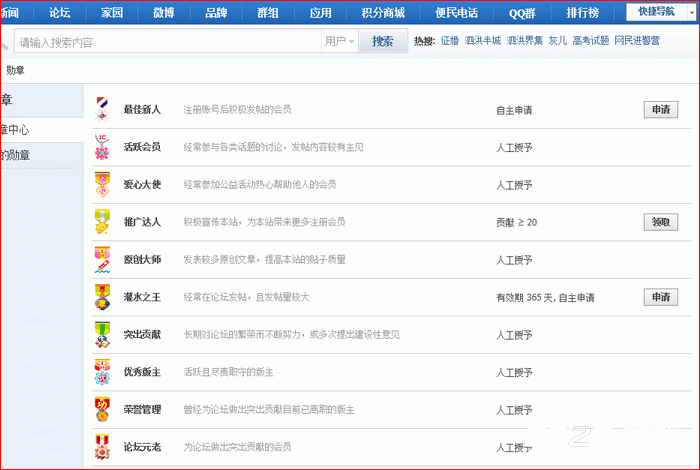Click 申请 button for 最佳新人

click(x=661, y=110)
